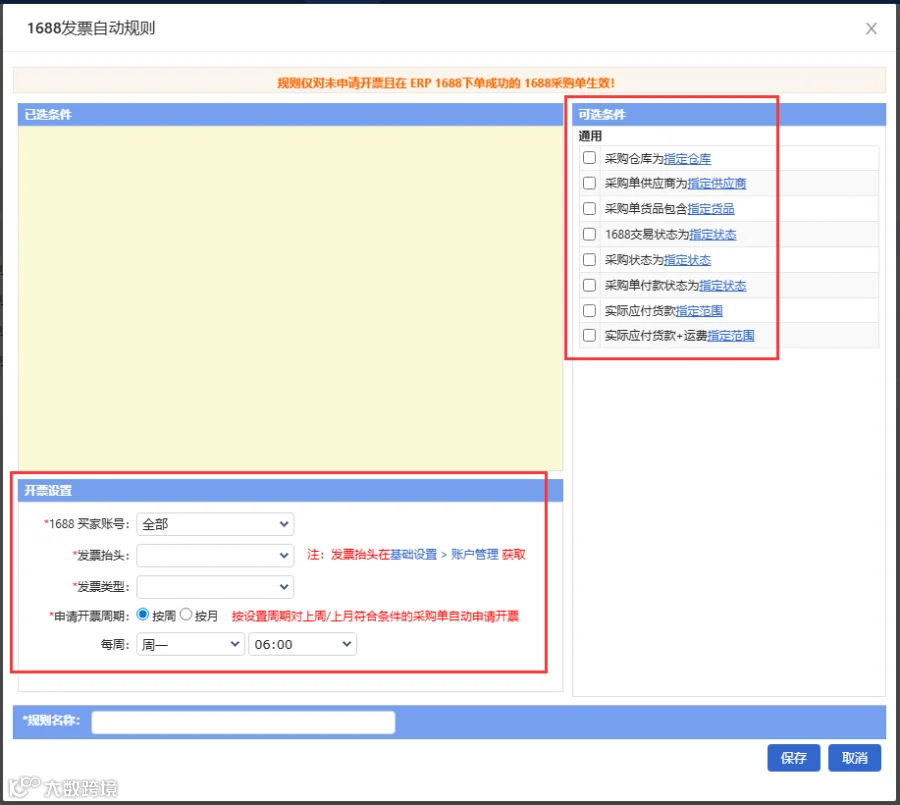
Task: Open 指定范围 link for 货款+运费
Action: (x=730, y=335)
